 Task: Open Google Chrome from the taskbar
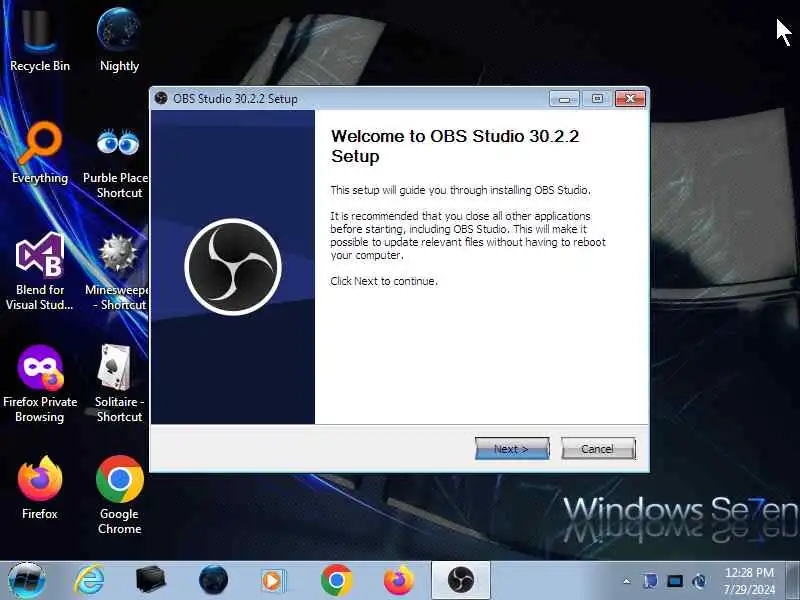tap(336, 580)
